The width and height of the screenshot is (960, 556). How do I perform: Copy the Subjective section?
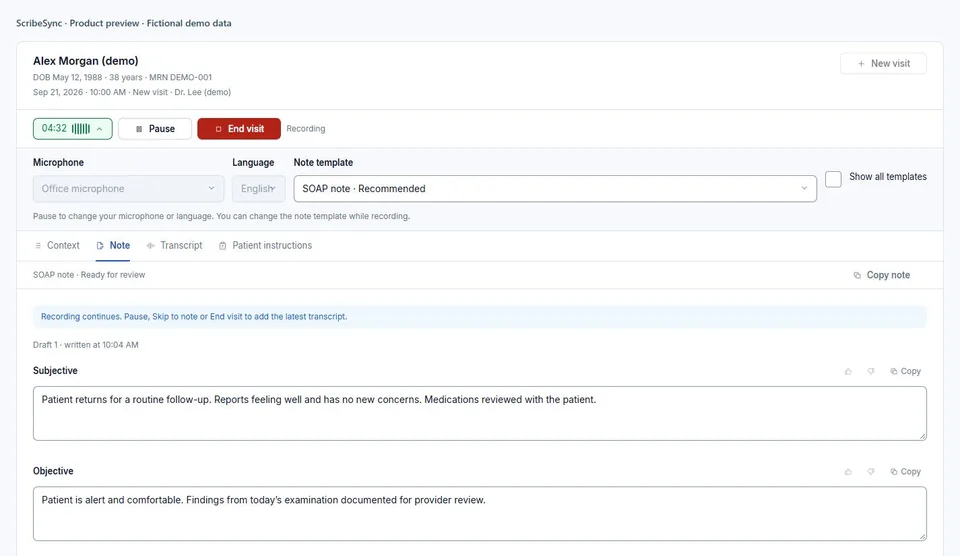[906, 371]
